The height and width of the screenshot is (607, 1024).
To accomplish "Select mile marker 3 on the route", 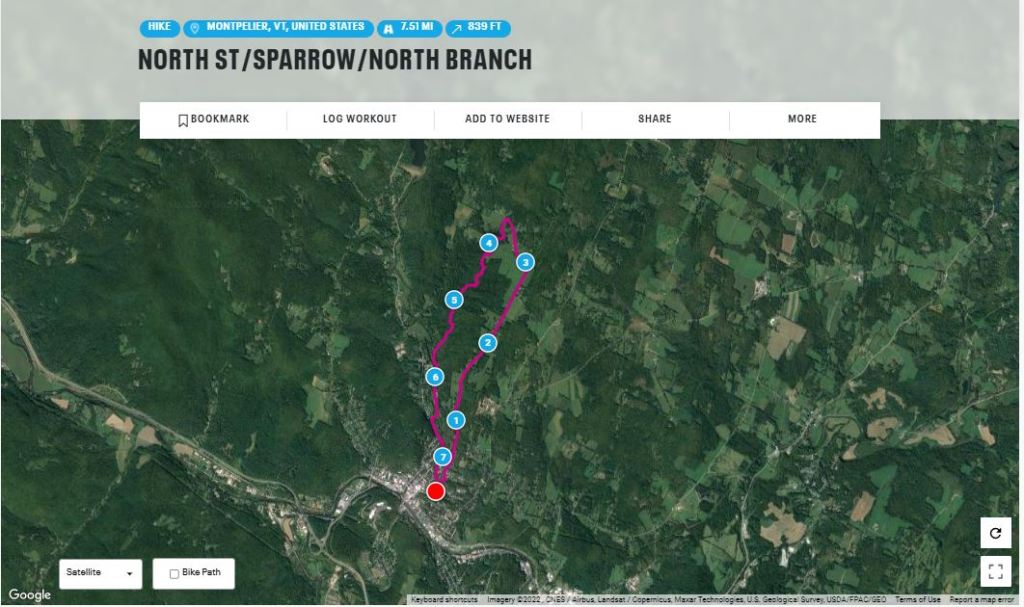I will (525, 262).
